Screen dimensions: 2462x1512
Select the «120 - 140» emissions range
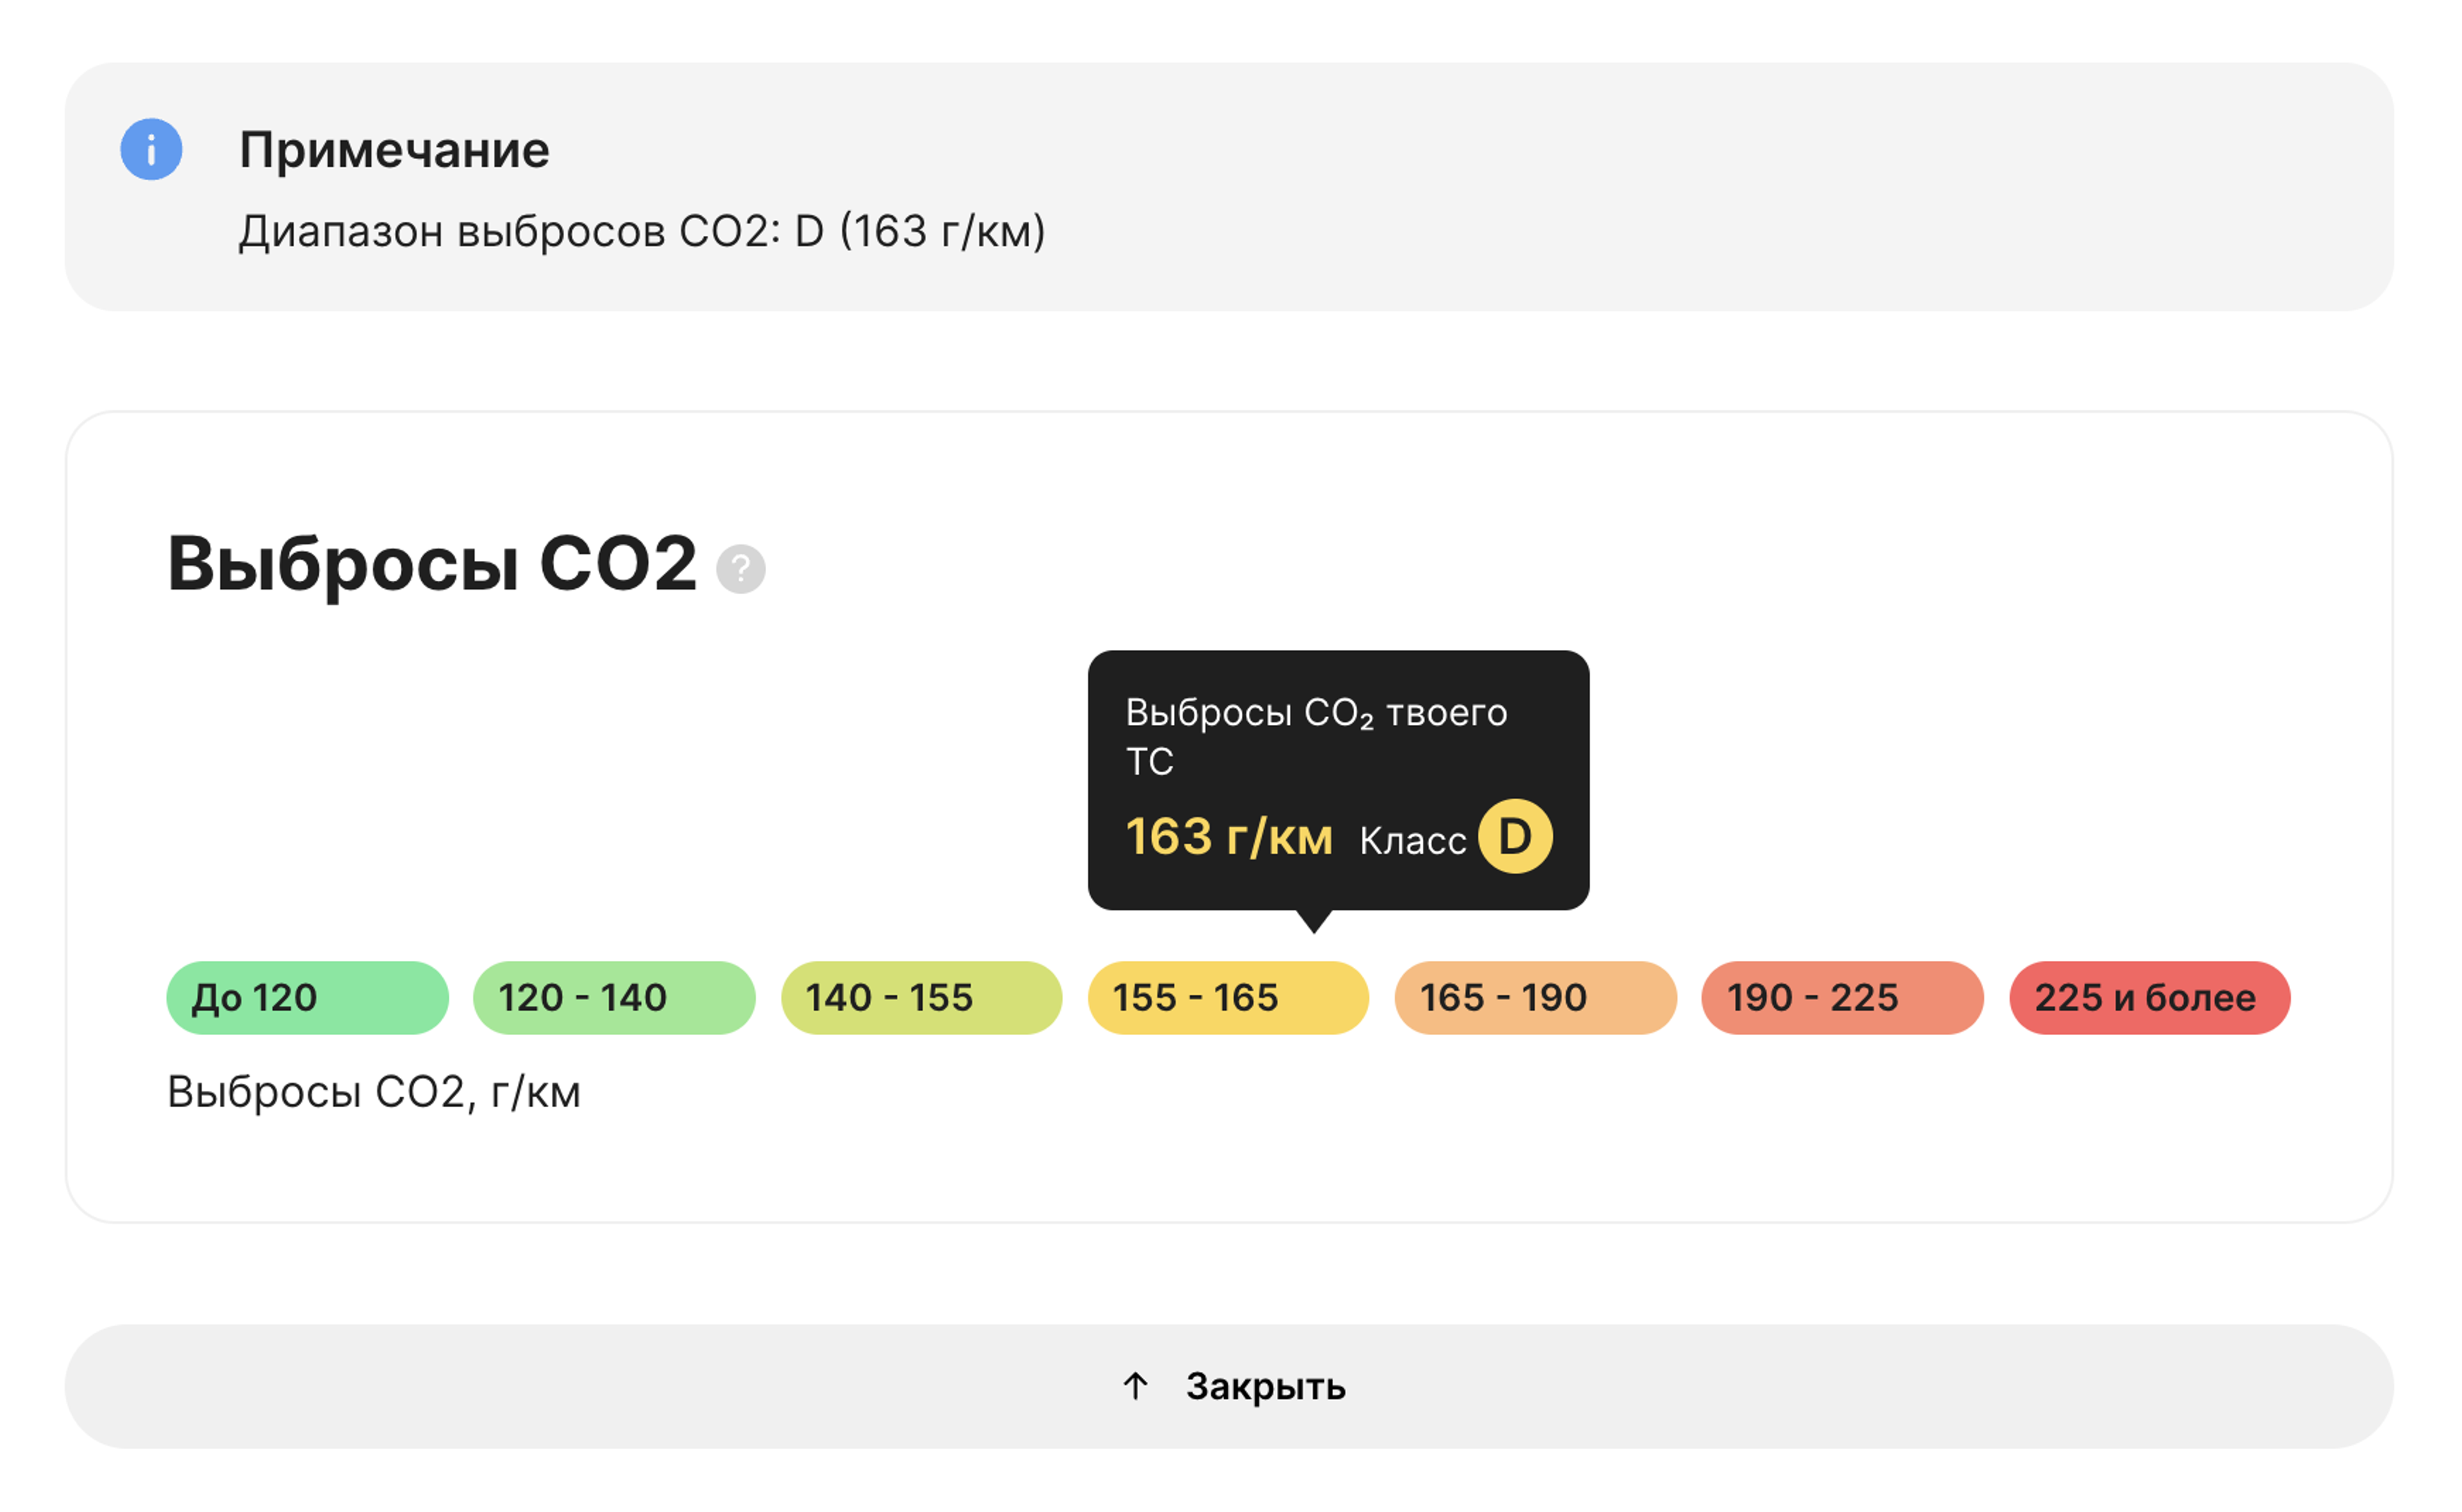point(614,998)
